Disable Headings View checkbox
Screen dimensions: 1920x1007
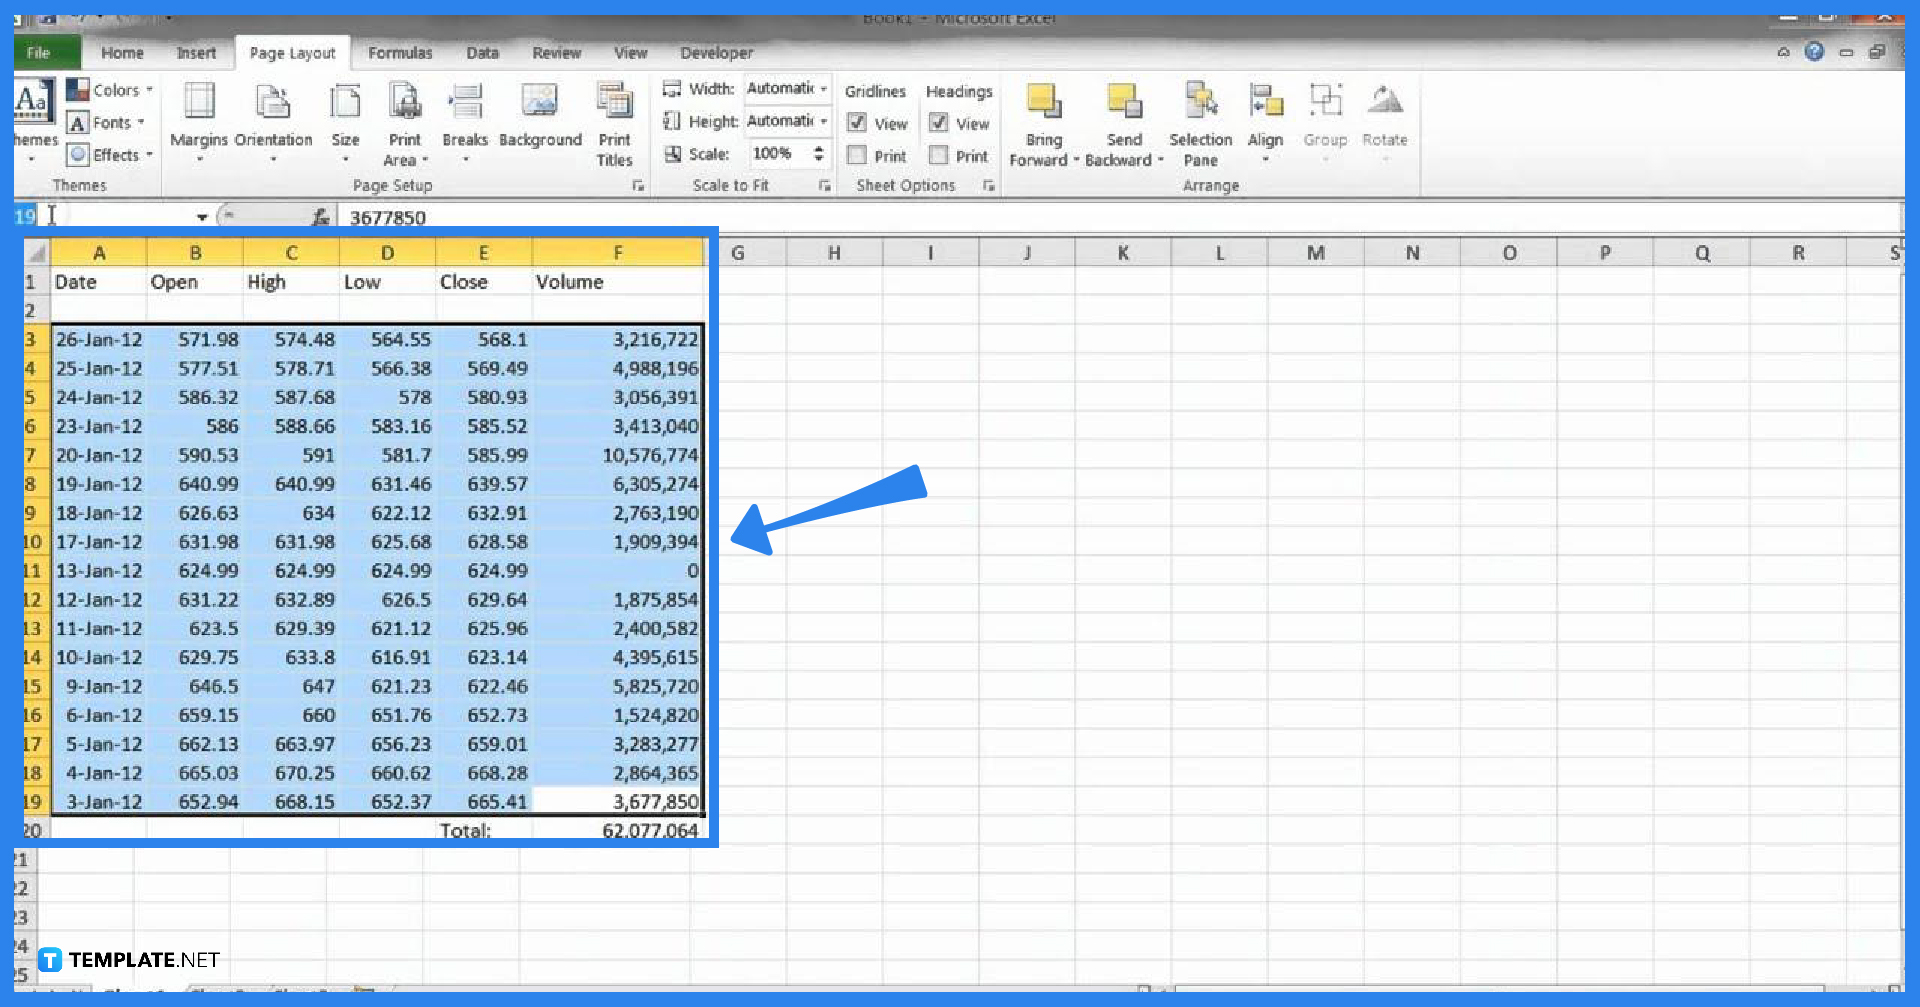[x=938, y=123]
